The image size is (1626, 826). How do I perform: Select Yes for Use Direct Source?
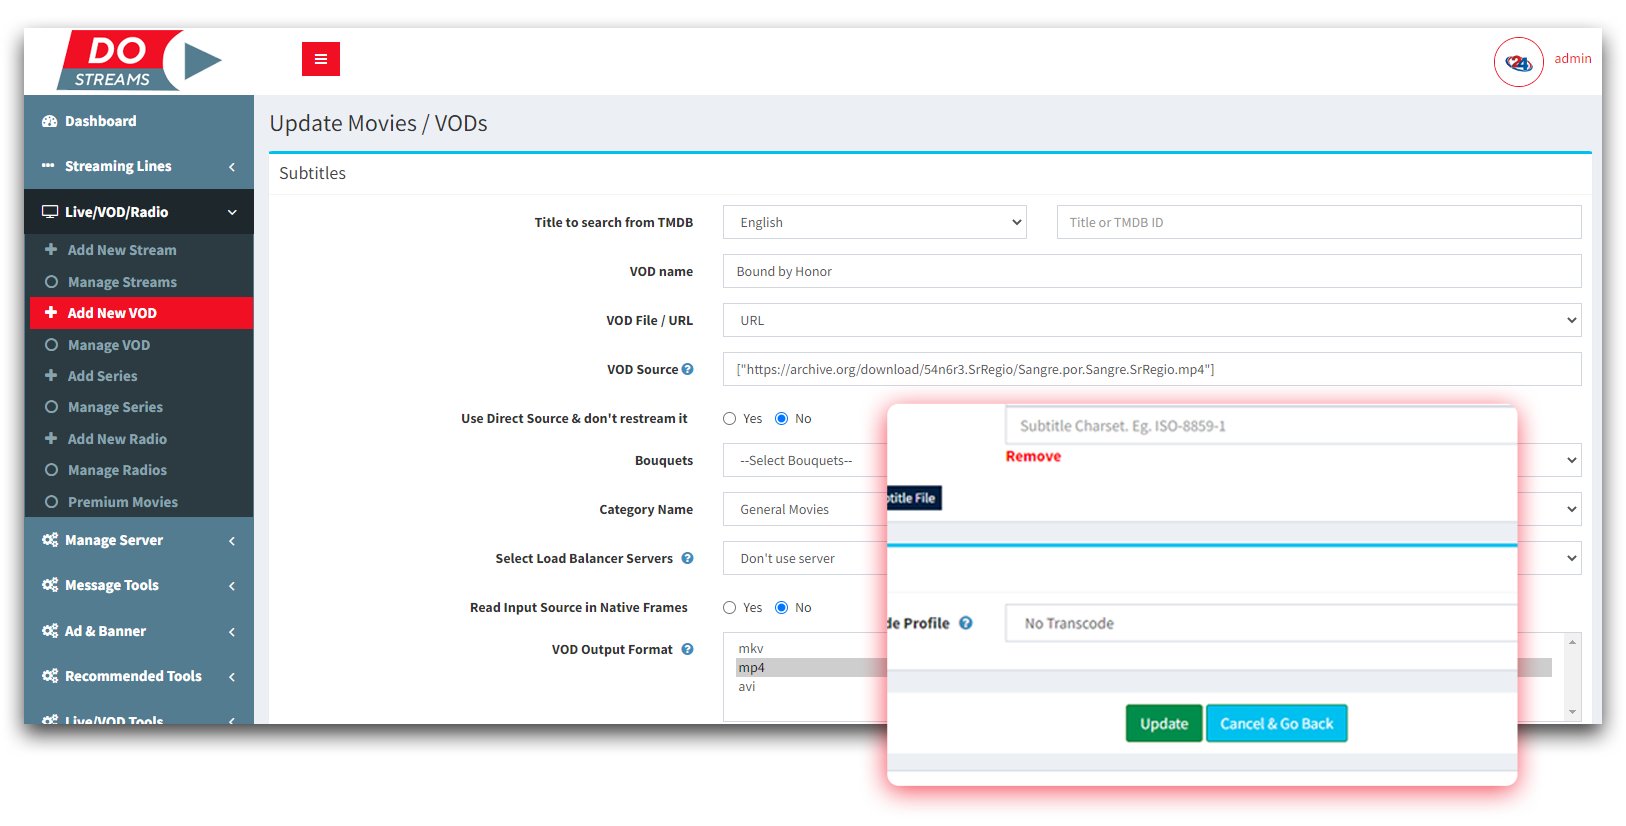pos(730,419)
